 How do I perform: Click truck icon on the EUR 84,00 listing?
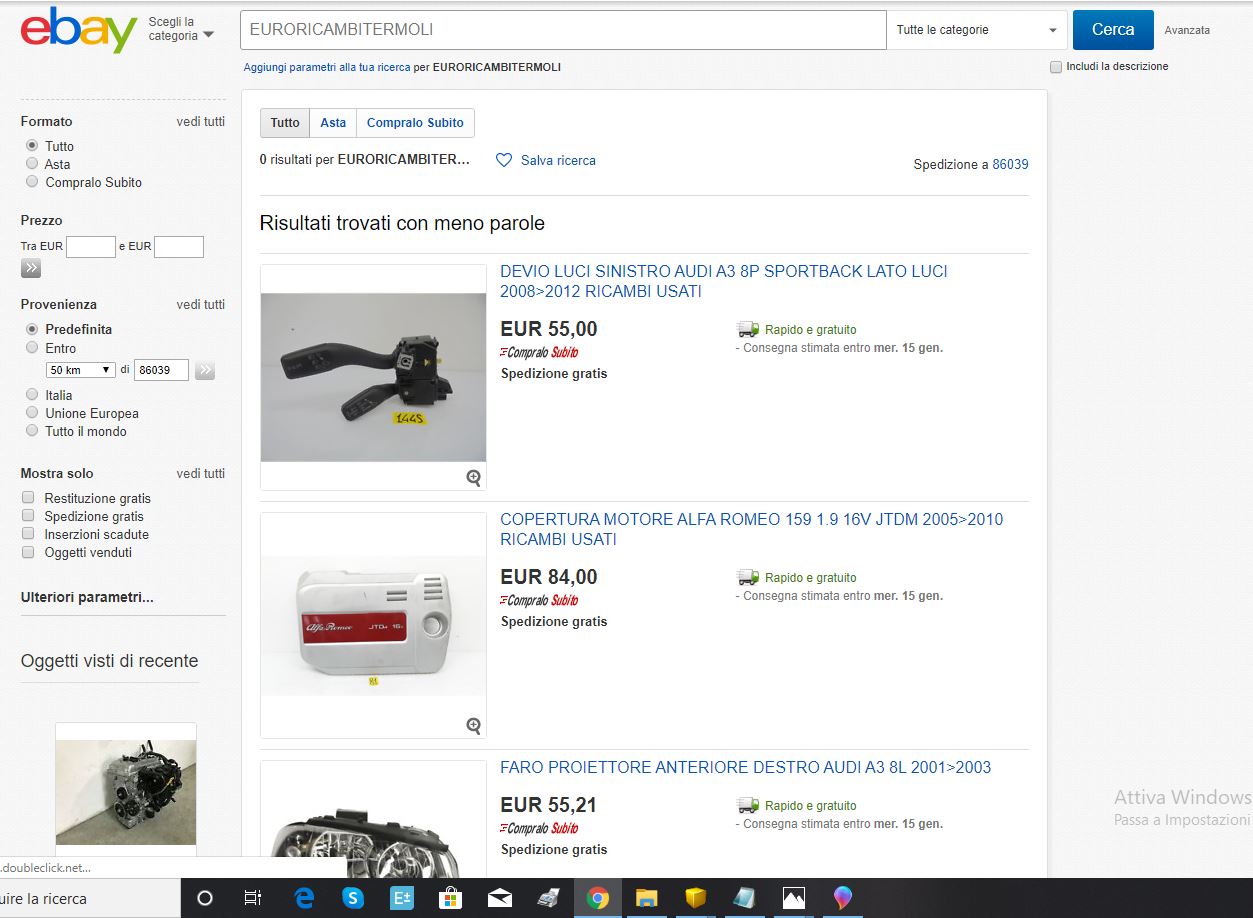747,577
